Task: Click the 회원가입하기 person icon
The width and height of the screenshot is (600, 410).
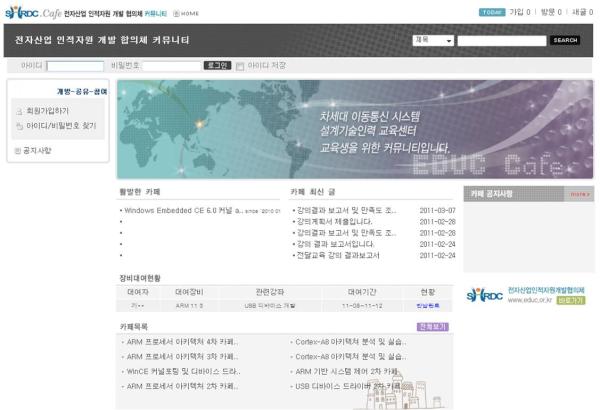Action: [19, 111]
